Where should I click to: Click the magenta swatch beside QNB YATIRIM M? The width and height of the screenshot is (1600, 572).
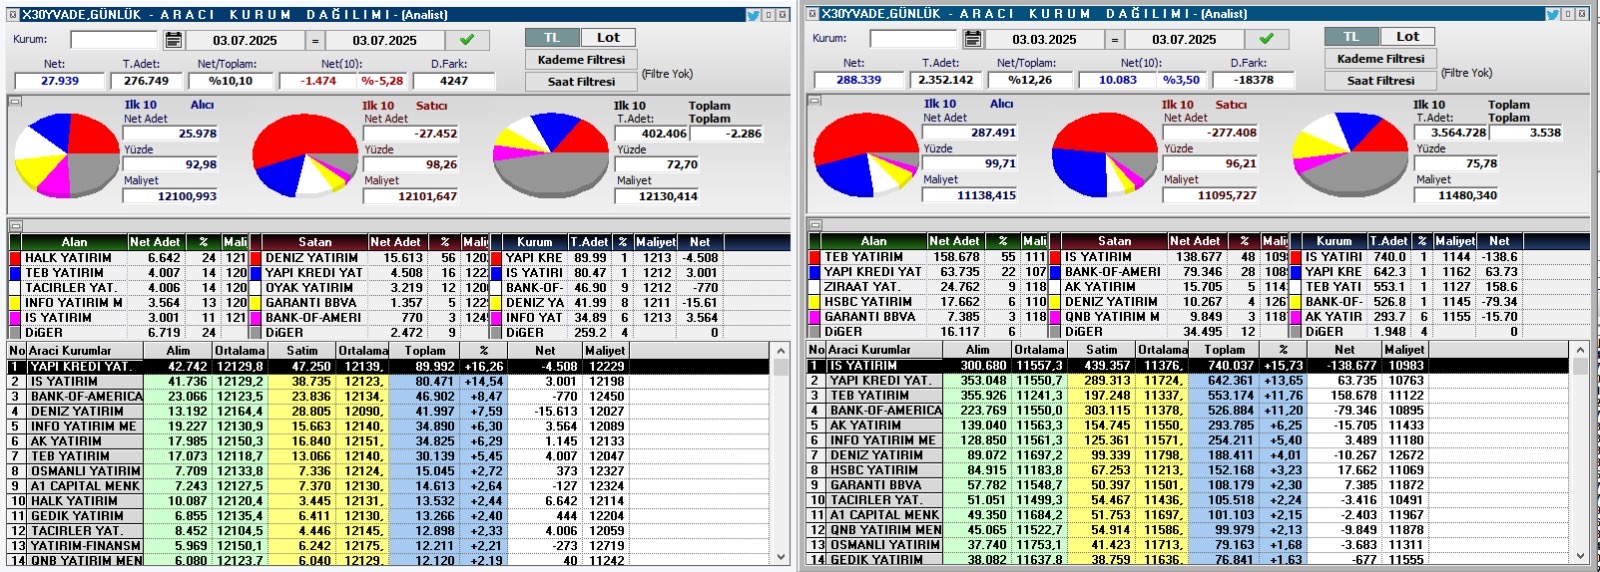pyautogui.click(x=1055, y=317)
